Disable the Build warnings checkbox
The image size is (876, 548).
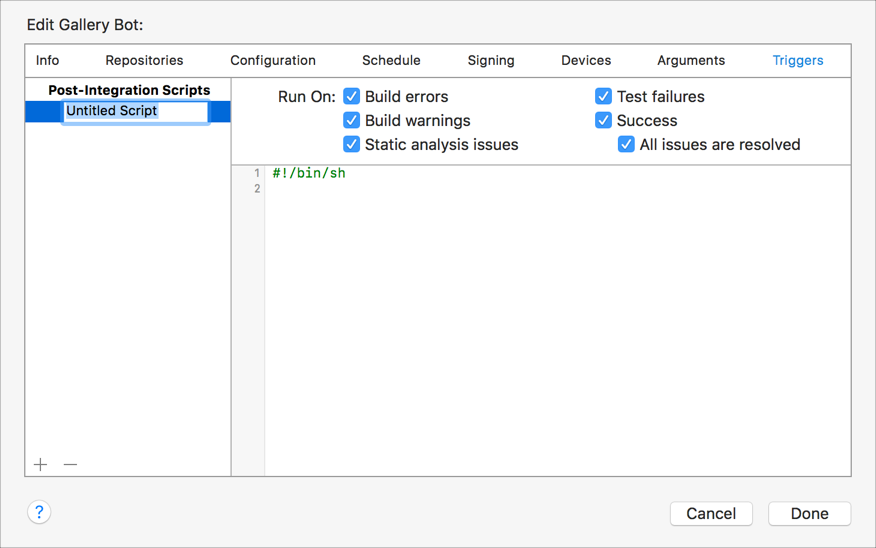[x=352, y=120]
